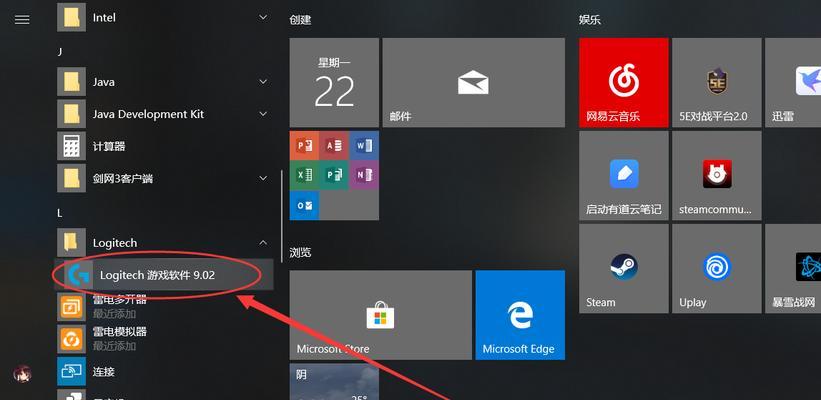Viewport: 821px width, 400px height.
Task: Click the 浏览 group title
Action: [300, 253]
